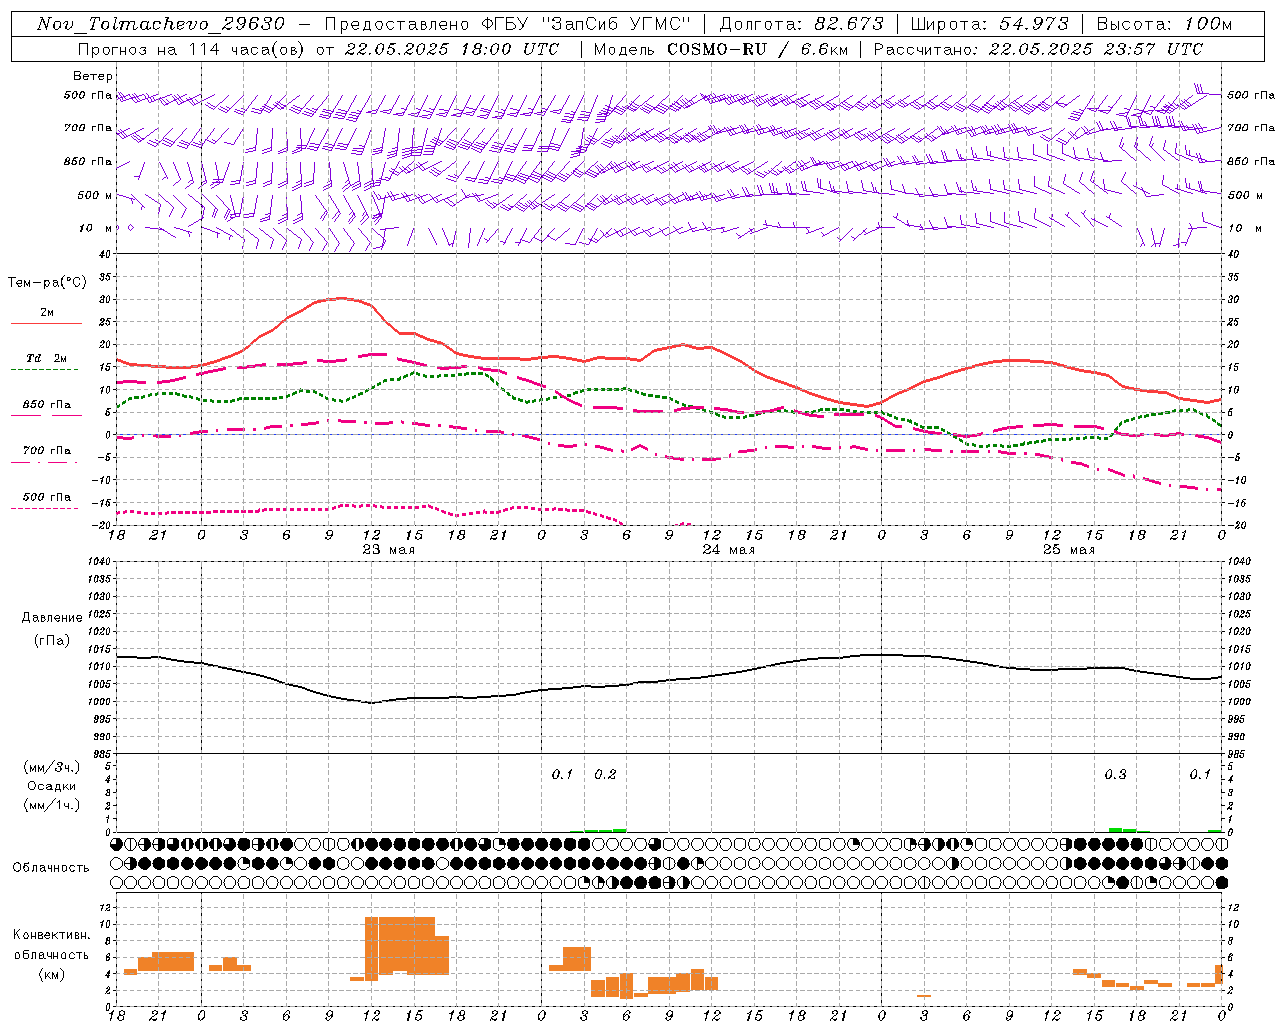This screenshot has width=1280, height=1024.
Task: Click the '25 мая' date label
Action: pos(1069,549)
